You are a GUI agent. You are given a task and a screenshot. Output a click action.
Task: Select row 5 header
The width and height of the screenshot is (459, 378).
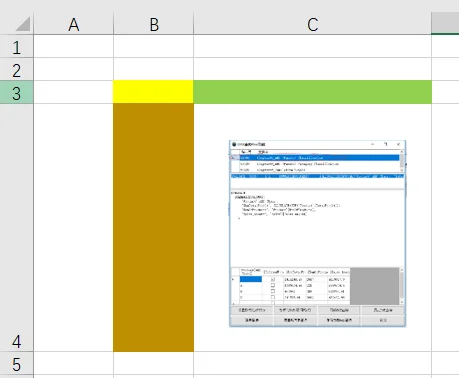pos(17,363)
